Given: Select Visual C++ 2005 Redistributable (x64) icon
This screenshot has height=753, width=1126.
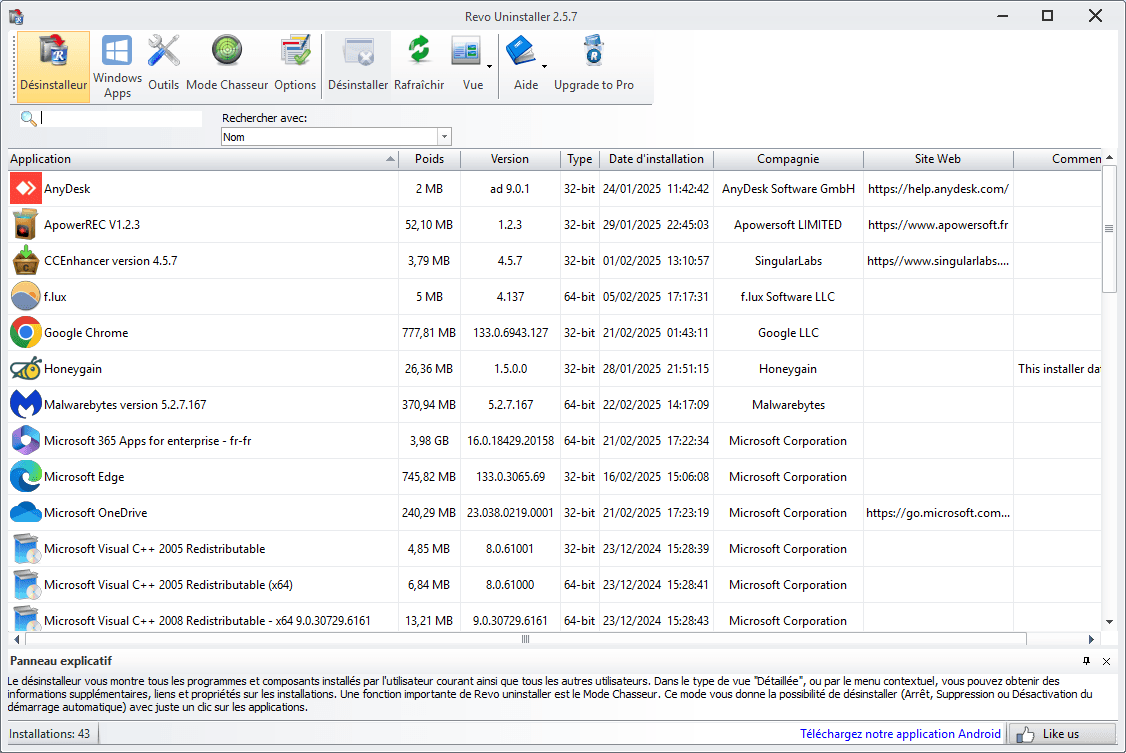Looking at the screenshot, I should coord(26,584).
